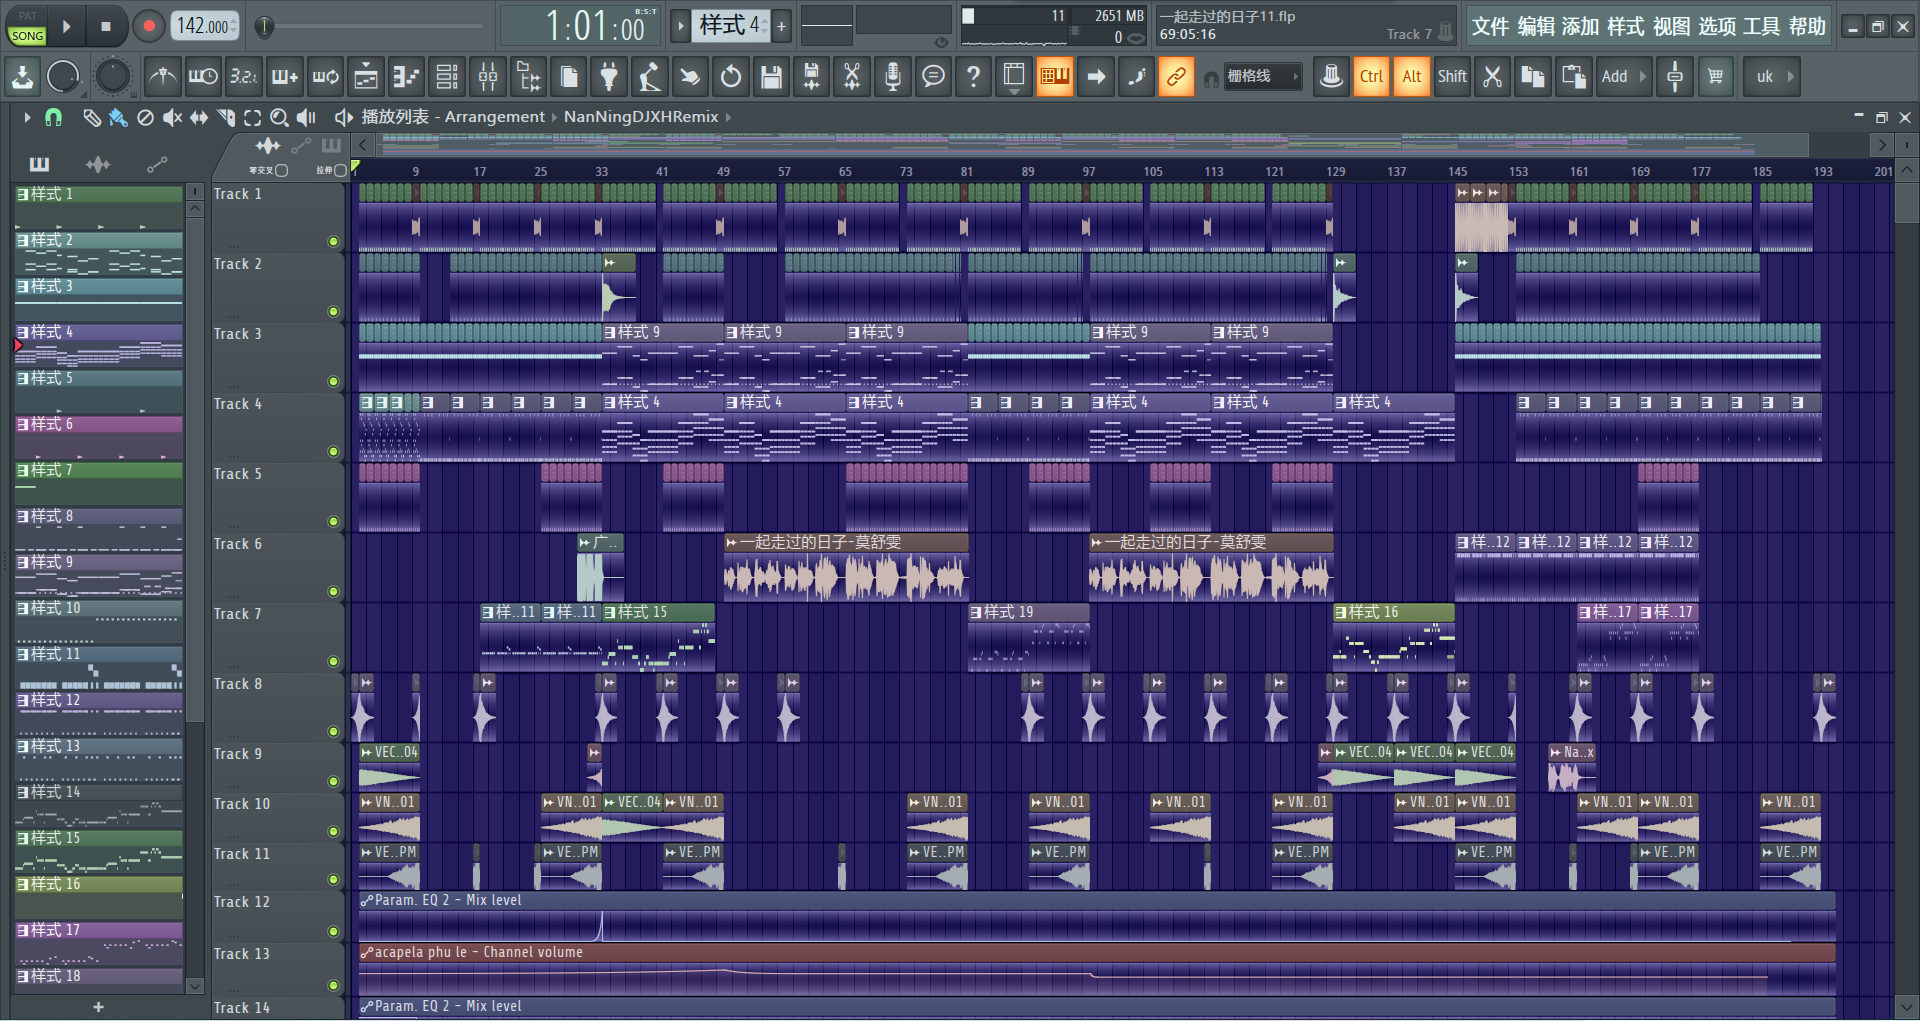Screen dimensions: 1920x1021
Task: Open the plugin picker plug icon
Action: [x=609, y=77]
